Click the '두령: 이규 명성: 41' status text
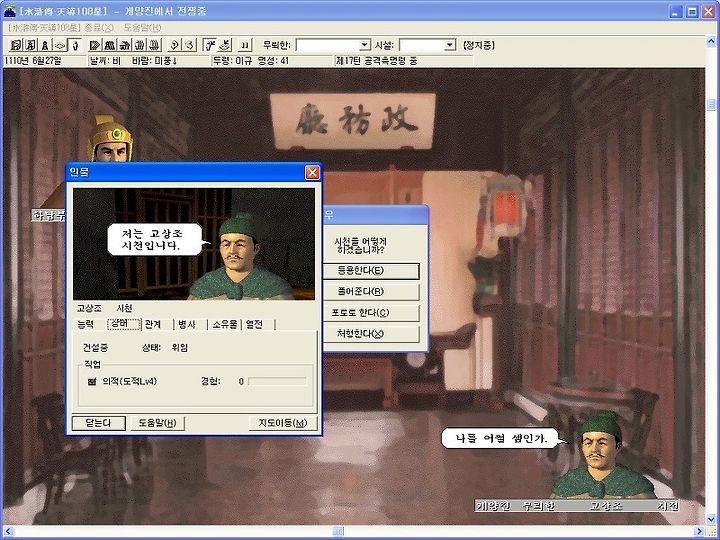This screenshot has width=720, height=540. pos(251,61)
